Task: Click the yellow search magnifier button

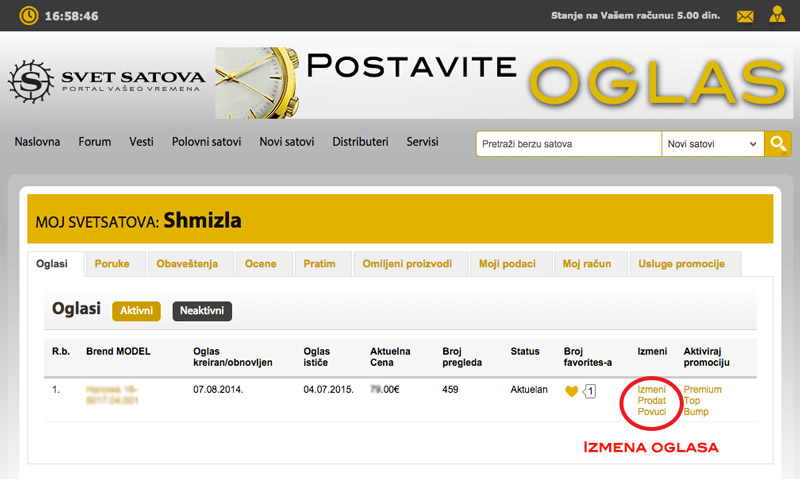Action: click(777, 144)
